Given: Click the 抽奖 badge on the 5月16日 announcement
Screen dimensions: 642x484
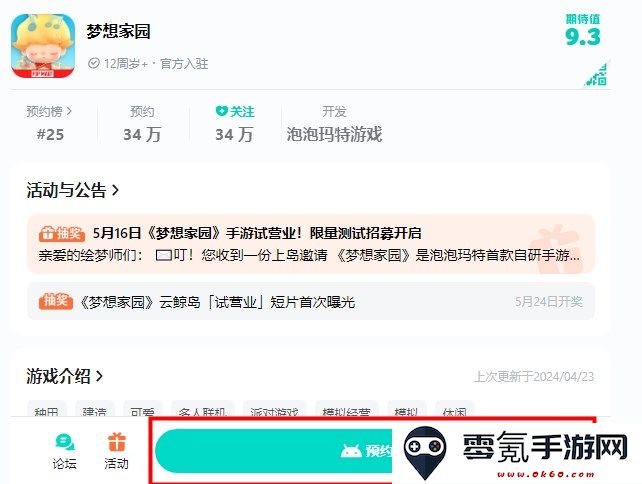Looking at the screenshot, I should [x=62, y=233].
